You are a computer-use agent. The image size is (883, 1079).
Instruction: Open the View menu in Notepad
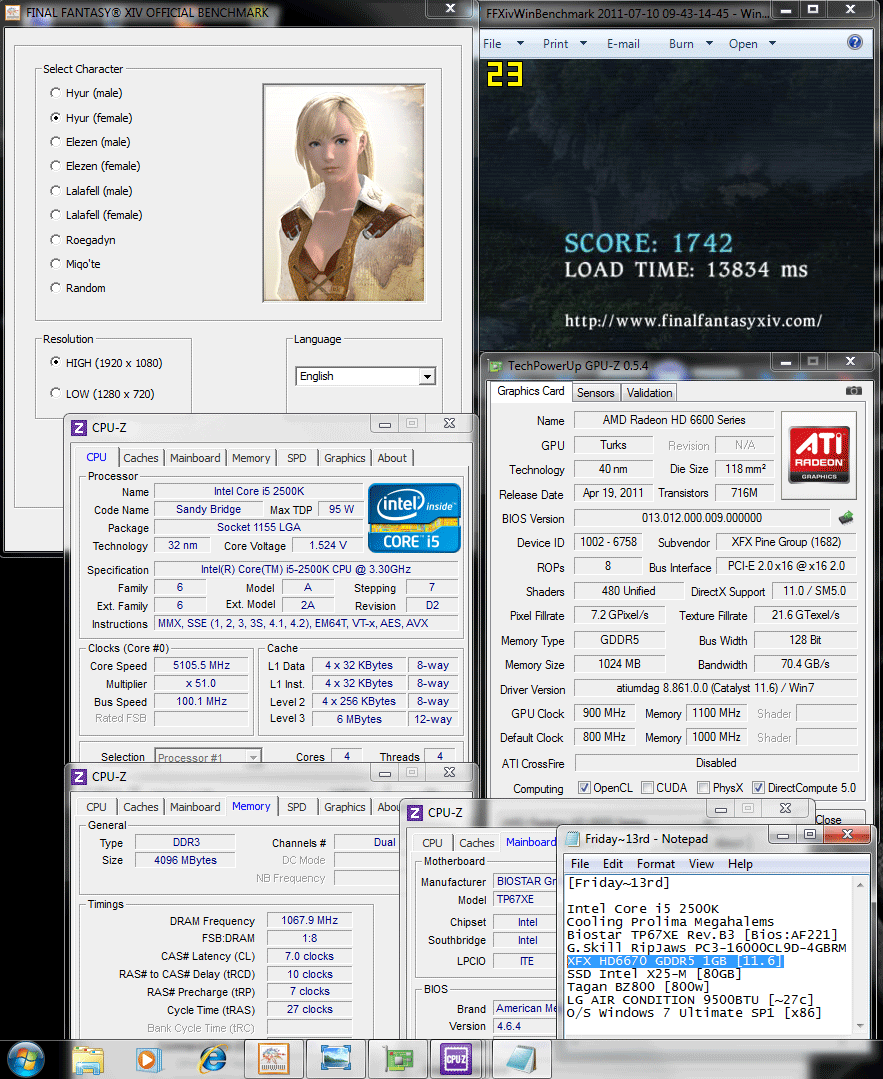tap(701, 864)
